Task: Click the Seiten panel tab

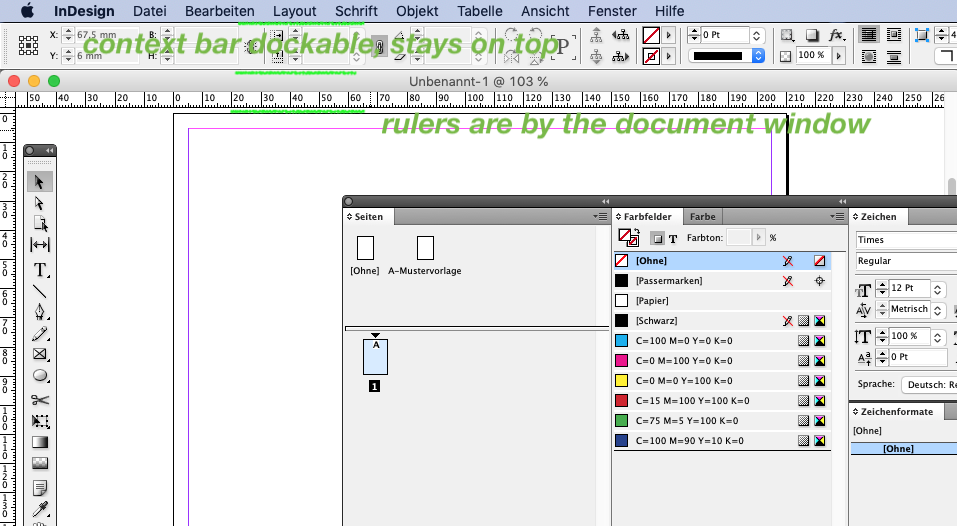Action: (369, 217)
